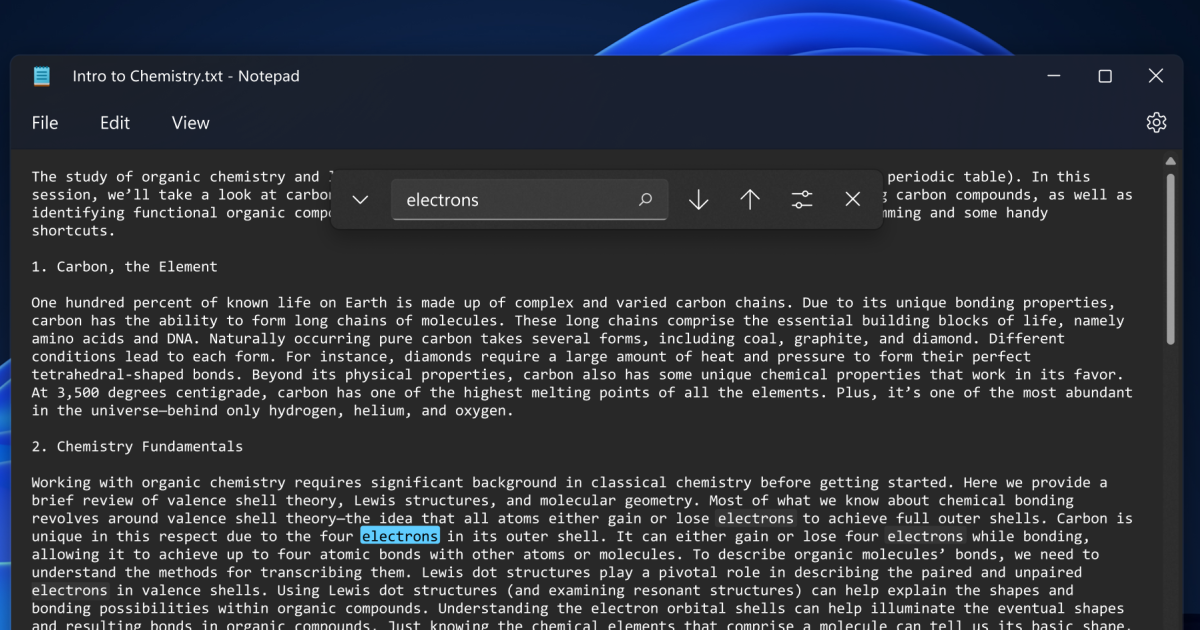Jump to the next "electrons" match
Screen dimensions: 1200x630
tap(698, 199)
